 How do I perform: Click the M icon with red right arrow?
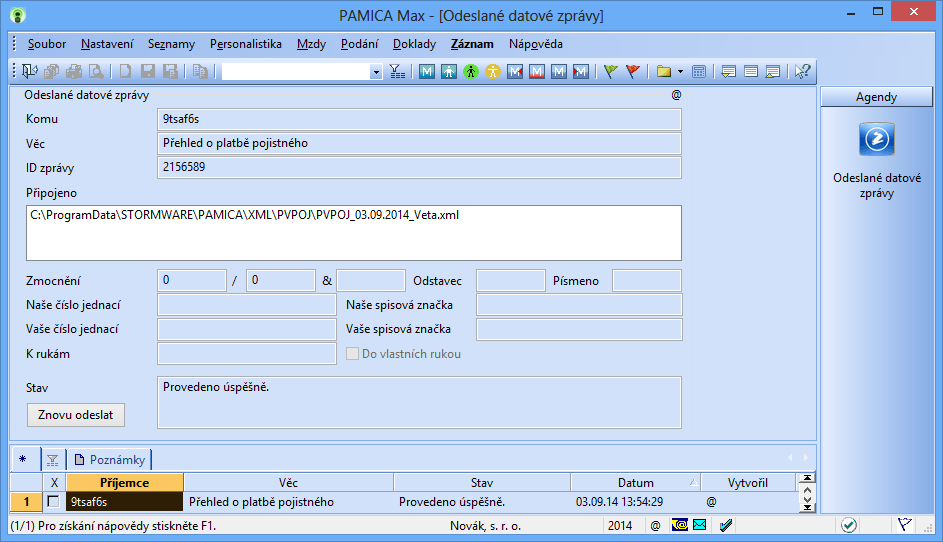[581, 72]
